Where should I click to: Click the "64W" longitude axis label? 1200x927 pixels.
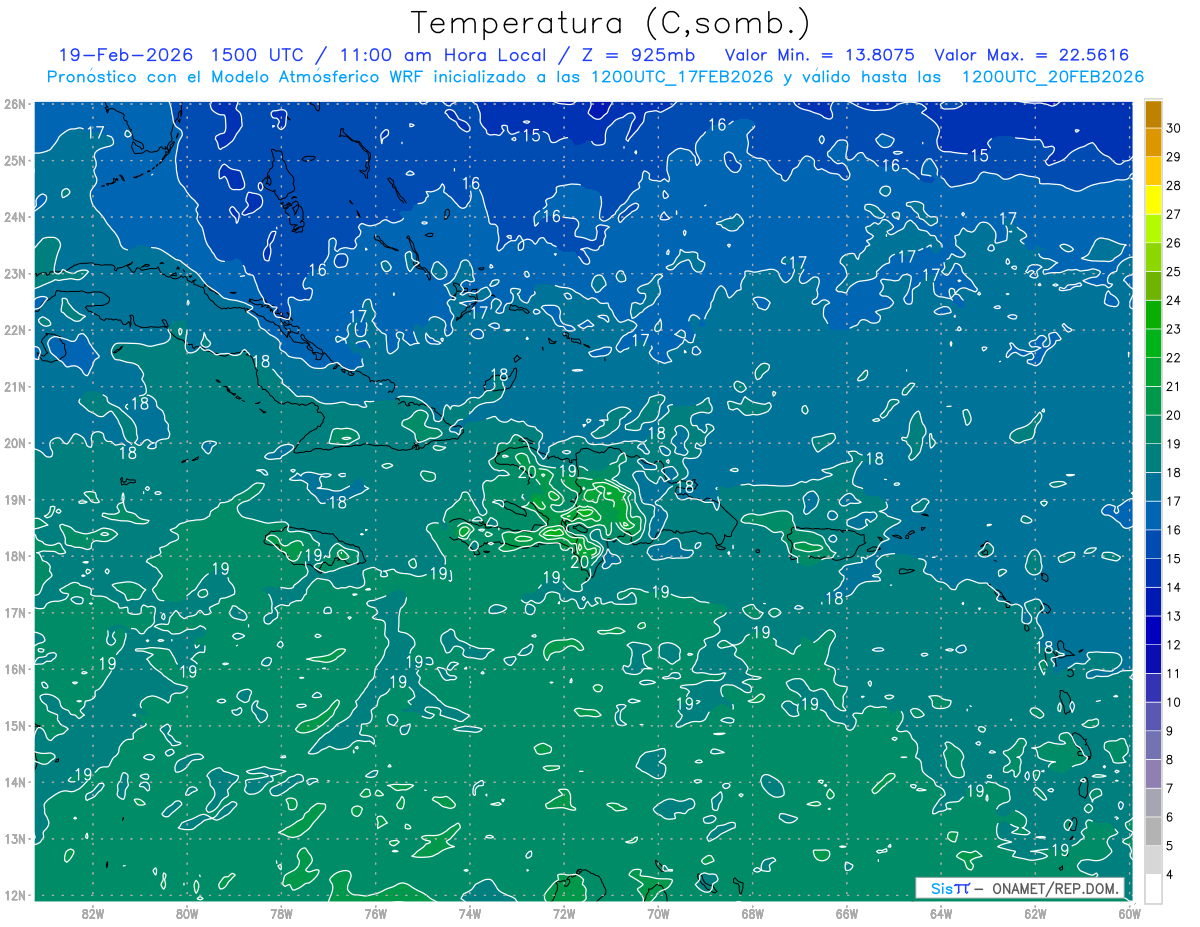coord(940,912)
